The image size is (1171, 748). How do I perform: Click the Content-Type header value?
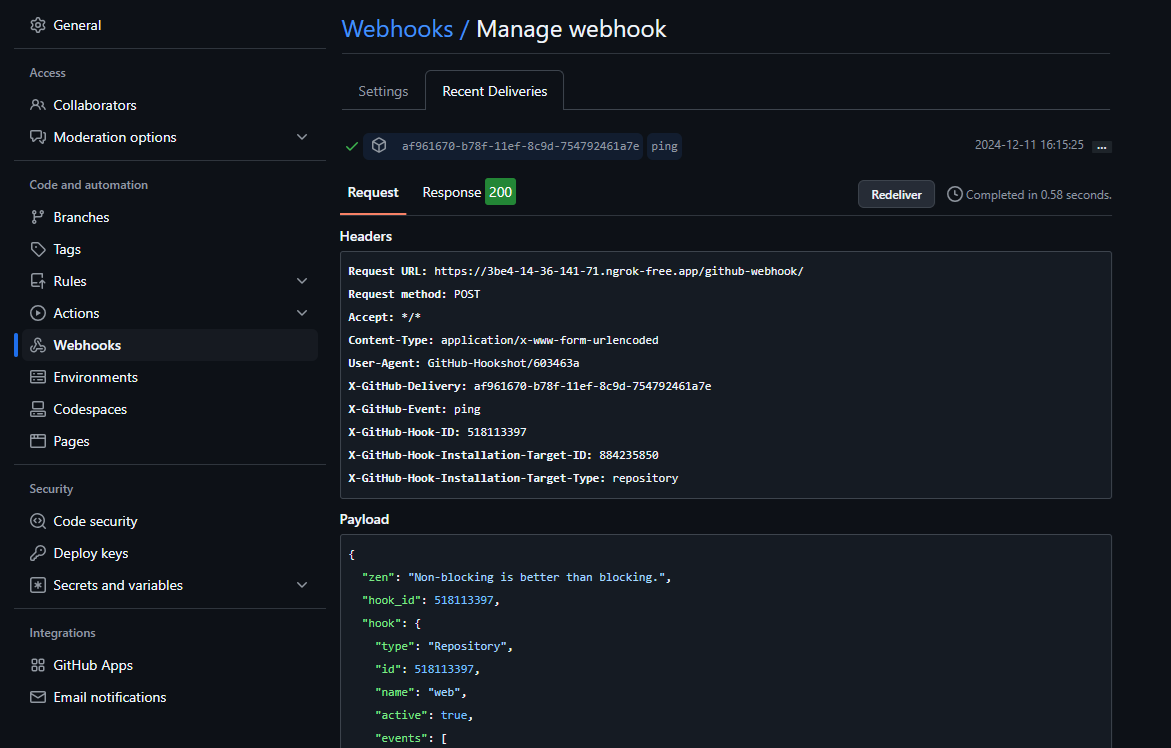point(550,340)
